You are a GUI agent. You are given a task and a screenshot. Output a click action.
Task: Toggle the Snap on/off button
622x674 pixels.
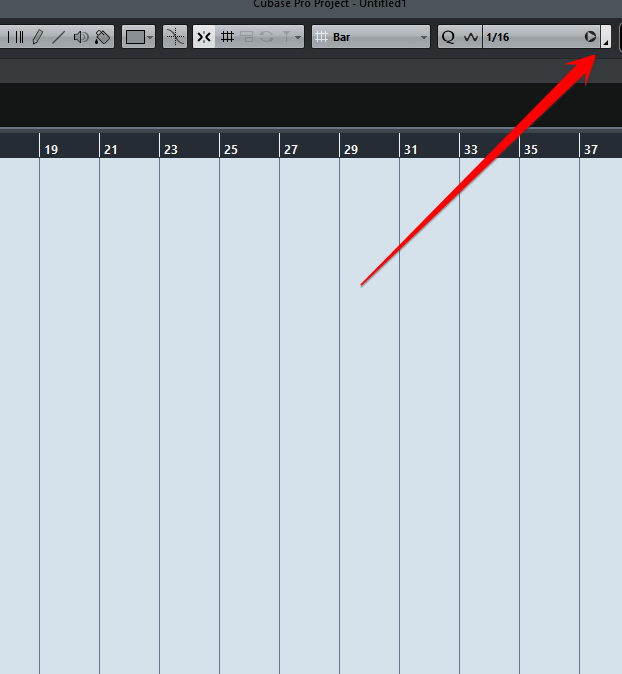point(204,37)
